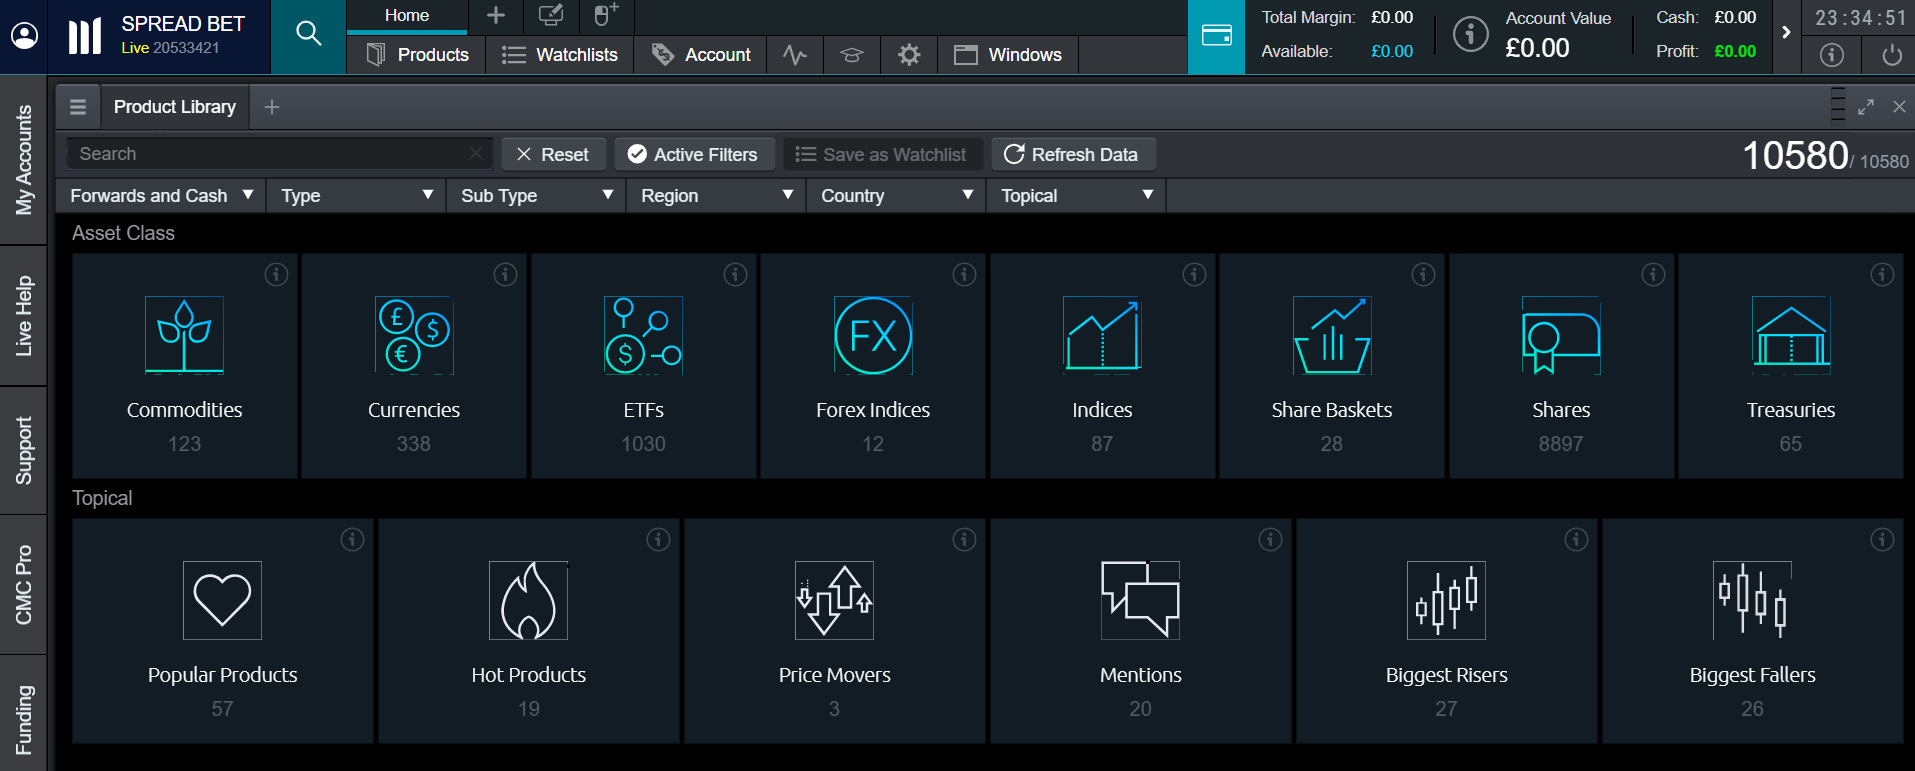Open the Share Baskets tile

pyautogui.click(x=1332, y=366)
